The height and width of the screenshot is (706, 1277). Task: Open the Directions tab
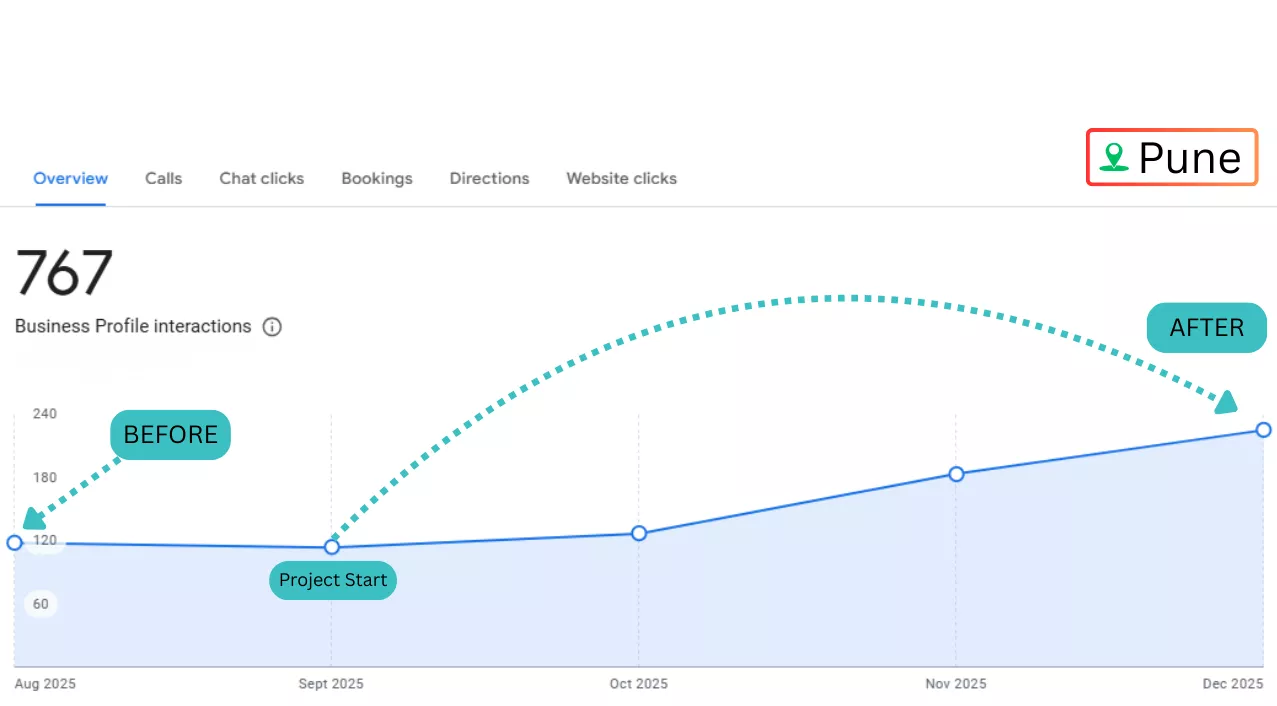[x=489, y=179]
